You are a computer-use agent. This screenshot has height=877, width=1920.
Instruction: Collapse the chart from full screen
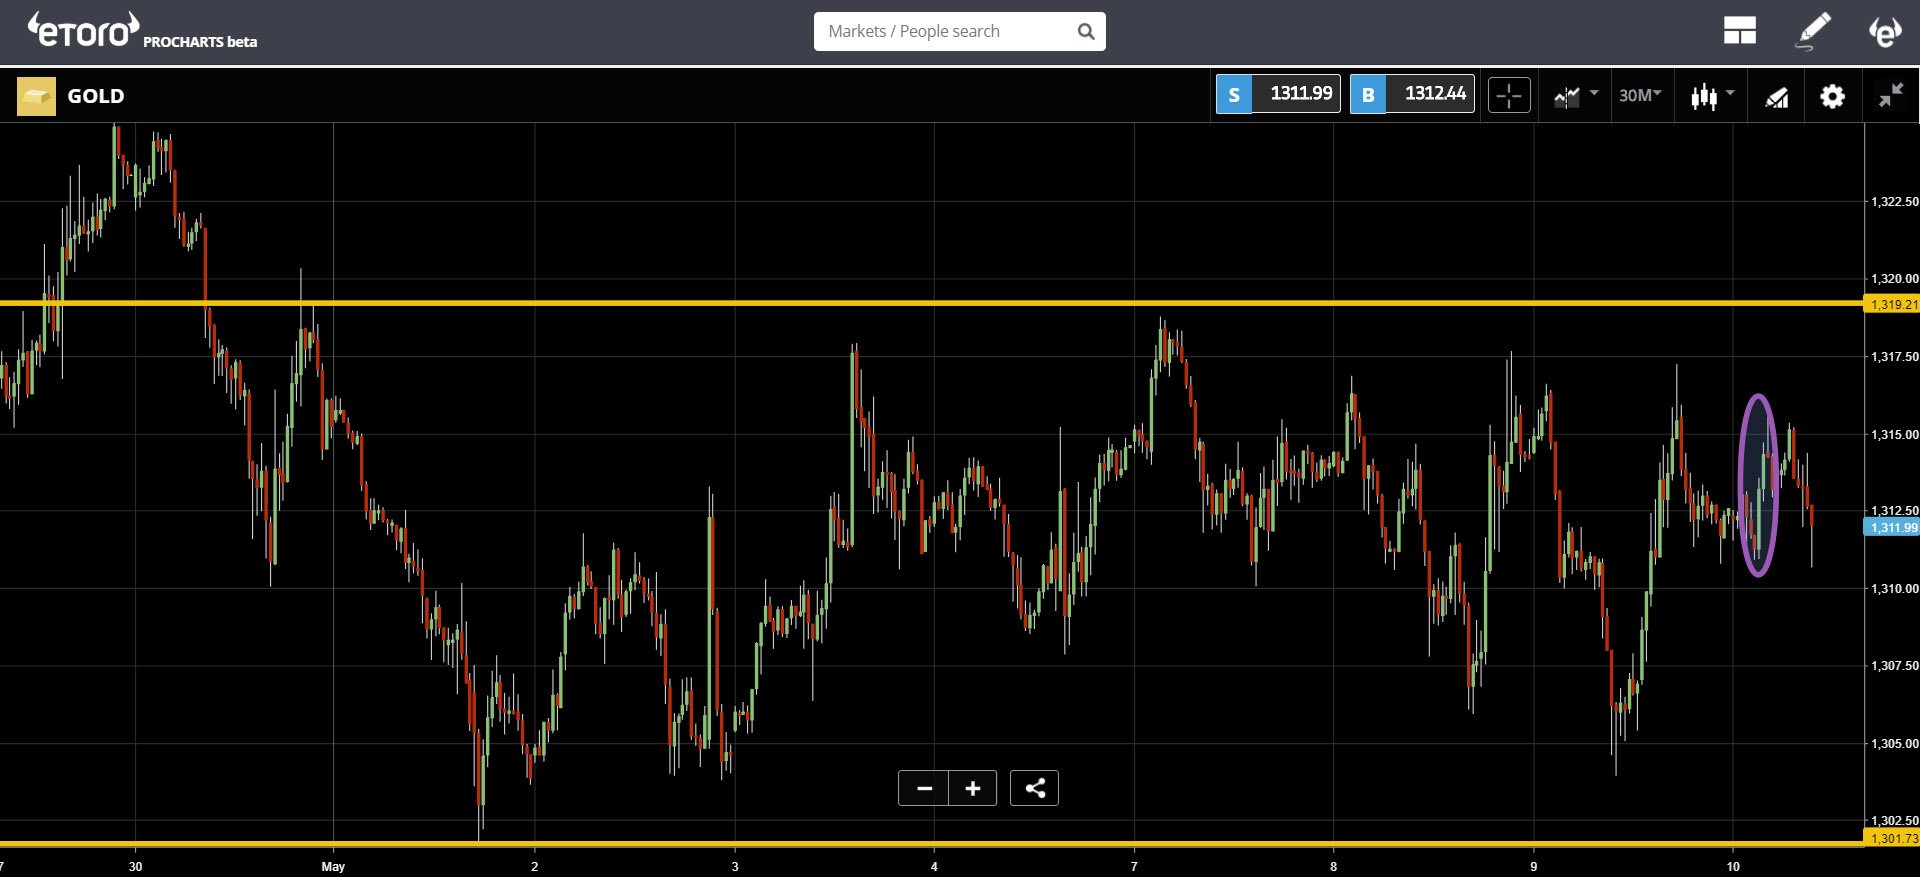coord(1890,96)
